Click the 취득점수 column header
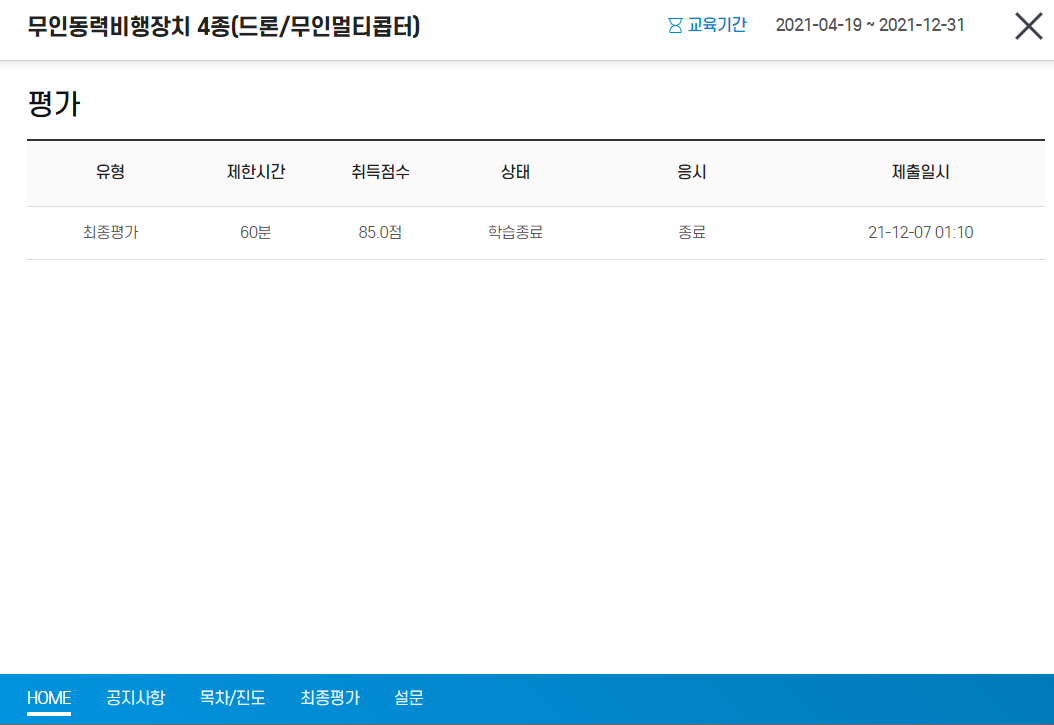The image size is (1054, 725). point(380,172)
